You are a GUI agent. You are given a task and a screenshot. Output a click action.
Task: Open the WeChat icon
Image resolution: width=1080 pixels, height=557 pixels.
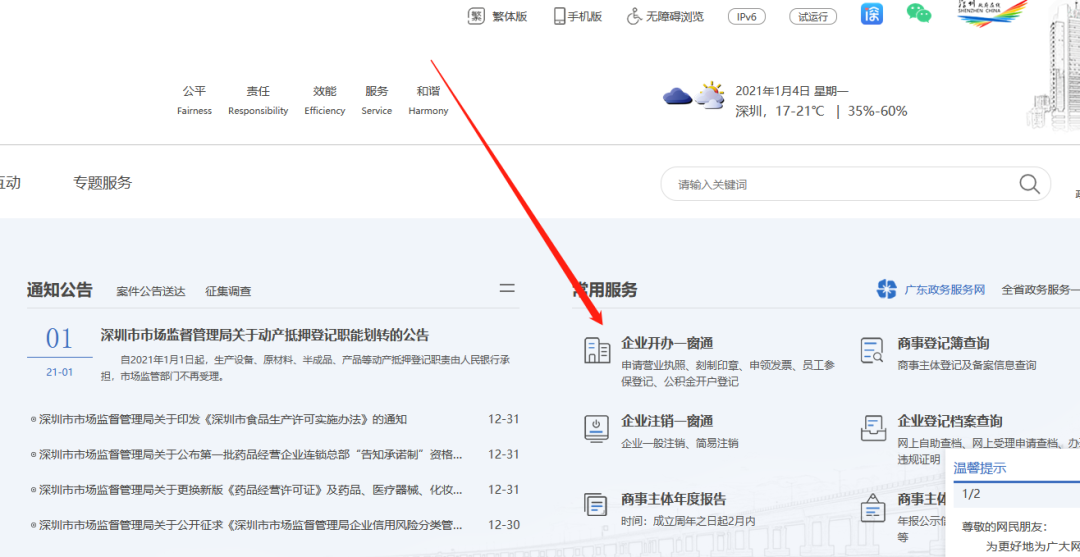(918, 14)
